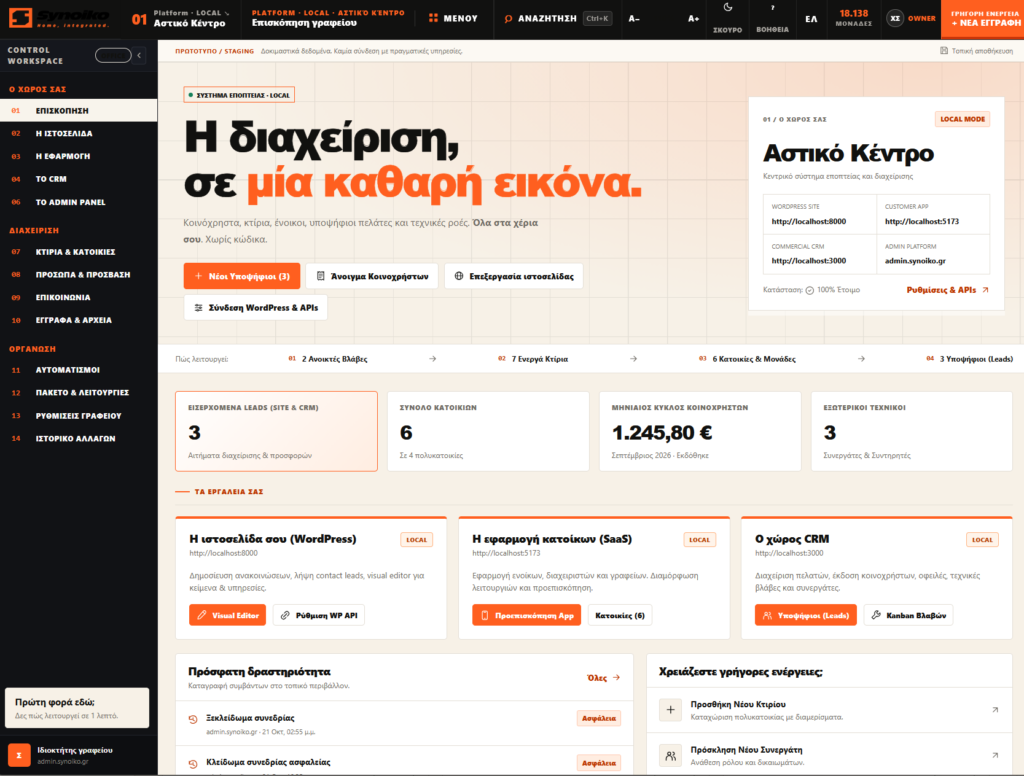
Task: Click Νέοι Υποψήφιοι (3) button
Action: (x=242, y=276)
